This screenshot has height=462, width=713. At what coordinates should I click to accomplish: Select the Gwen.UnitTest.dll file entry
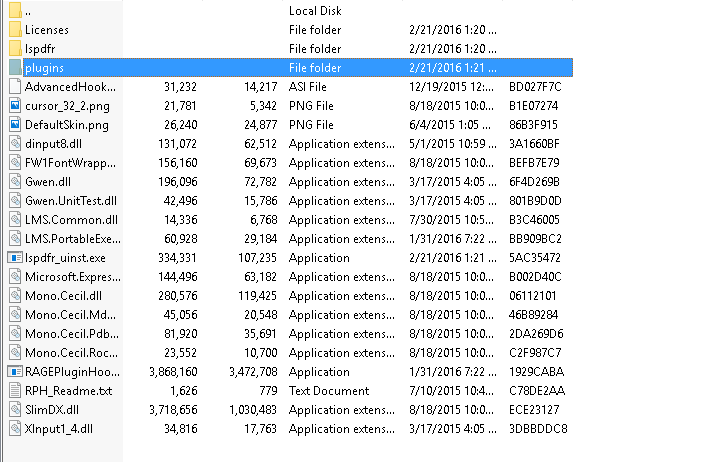71,201
